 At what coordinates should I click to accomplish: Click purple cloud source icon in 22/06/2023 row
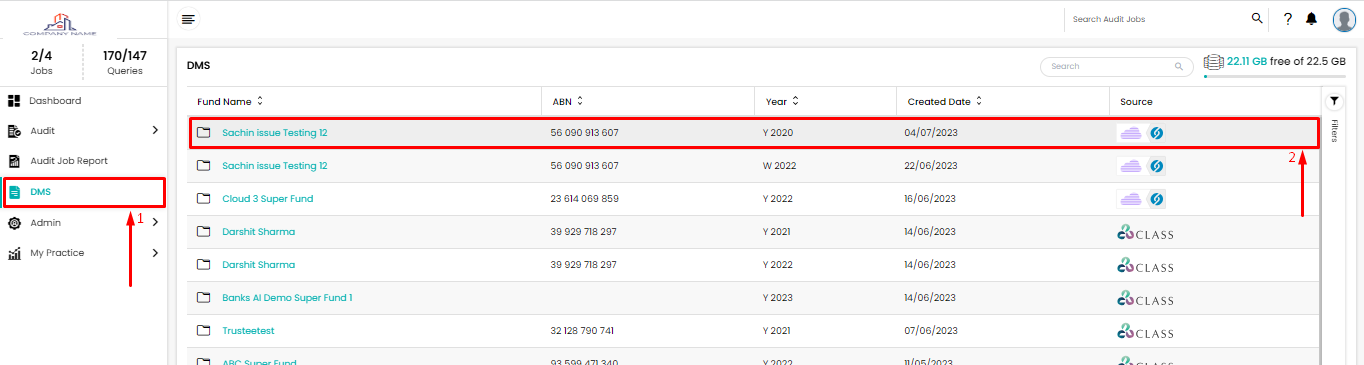coord(1131,166)
